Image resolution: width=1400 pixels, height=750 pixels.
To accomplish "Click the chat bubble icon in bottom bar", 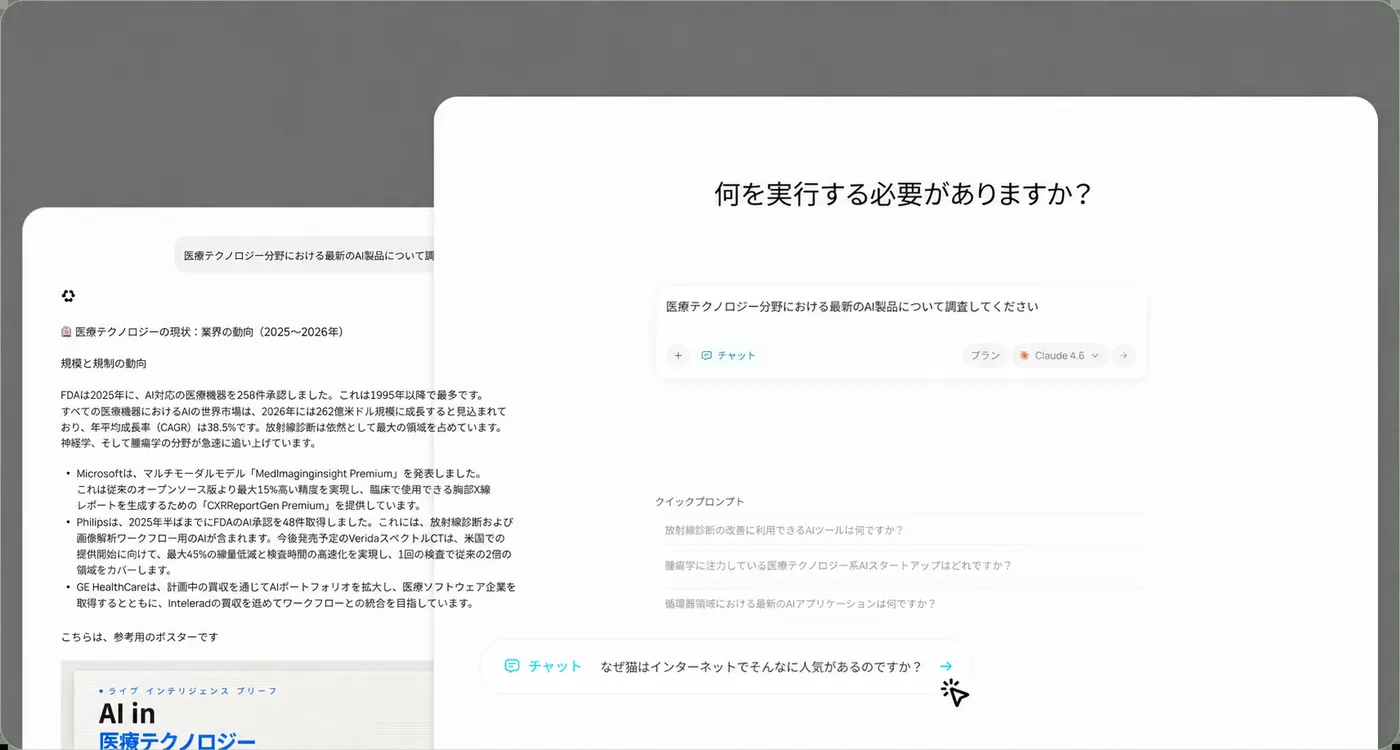I will [512, 666].
